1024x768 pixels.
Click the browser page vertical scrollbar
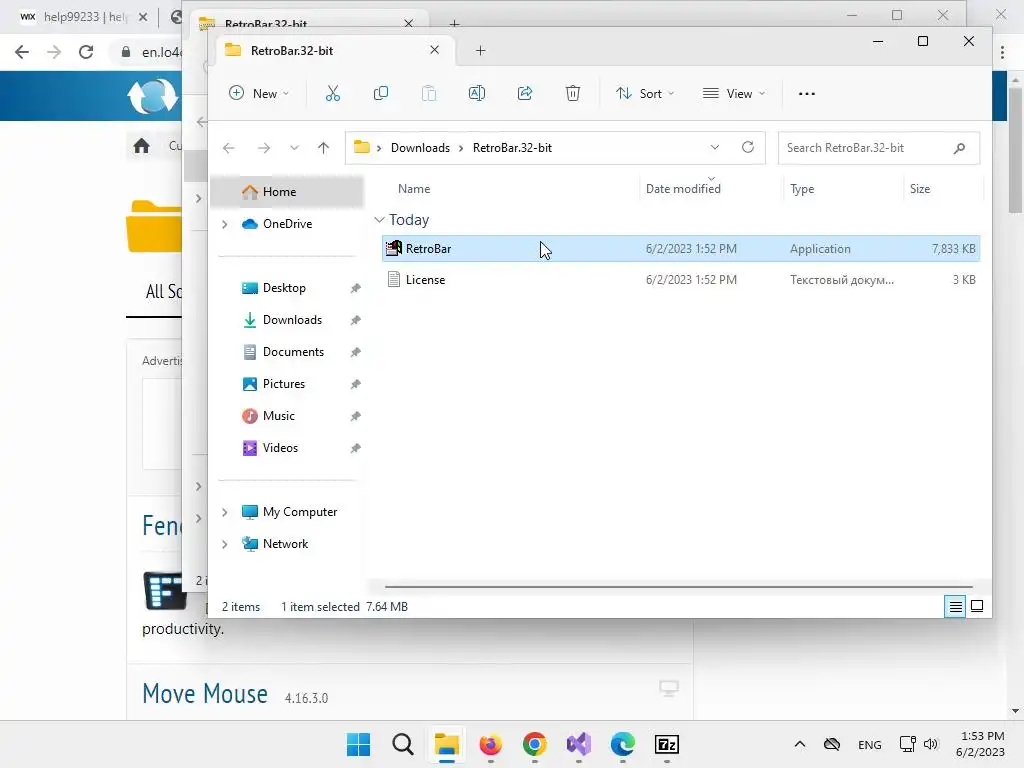coord(1015,150)
